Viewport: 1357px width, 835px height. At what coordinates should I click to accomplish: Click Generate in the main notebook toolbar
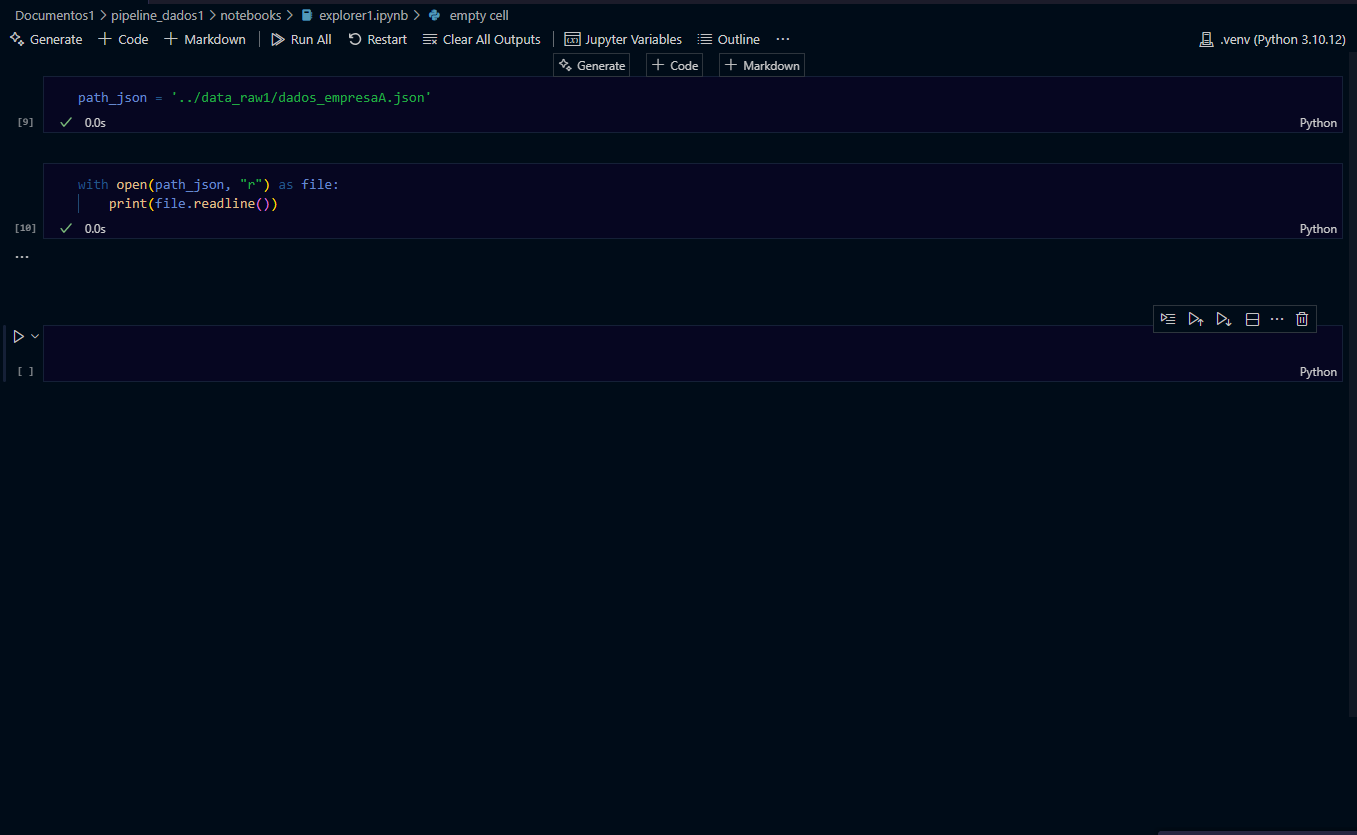pos(46,39)
